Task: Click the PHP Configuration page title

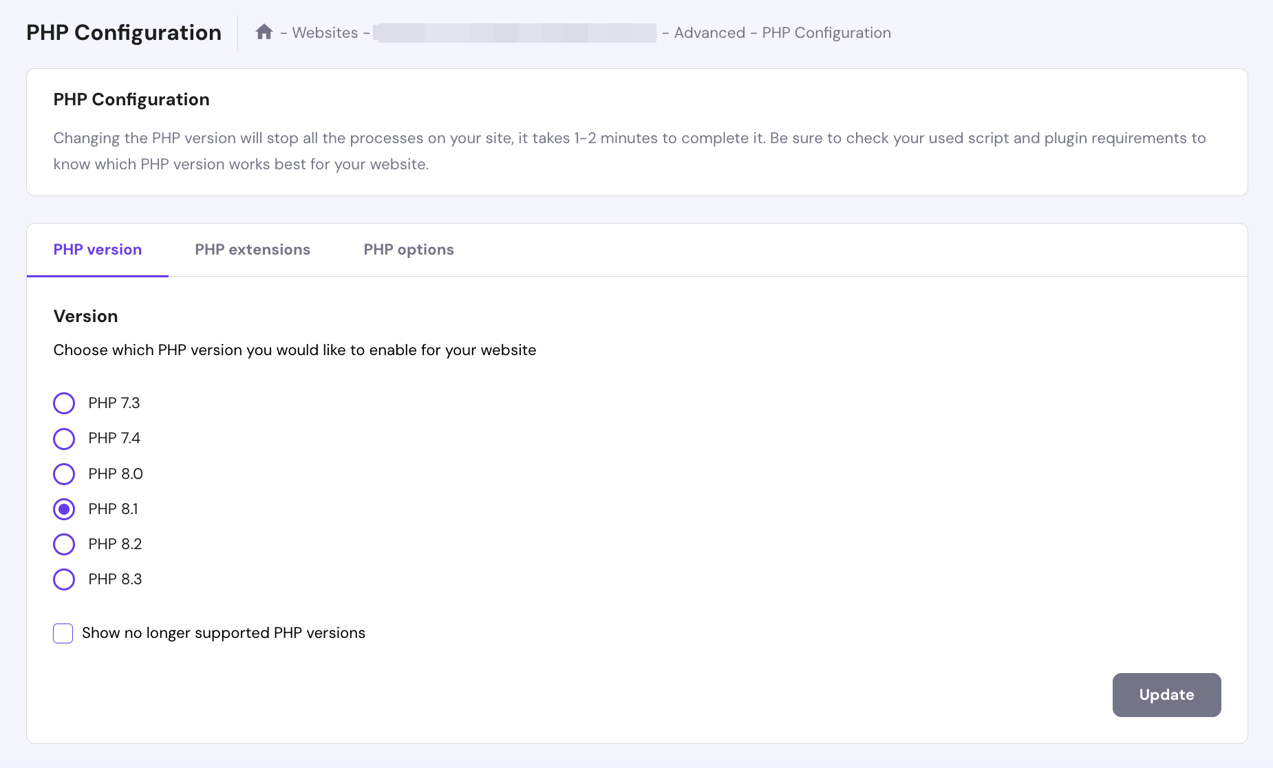Action: (123, 31)
